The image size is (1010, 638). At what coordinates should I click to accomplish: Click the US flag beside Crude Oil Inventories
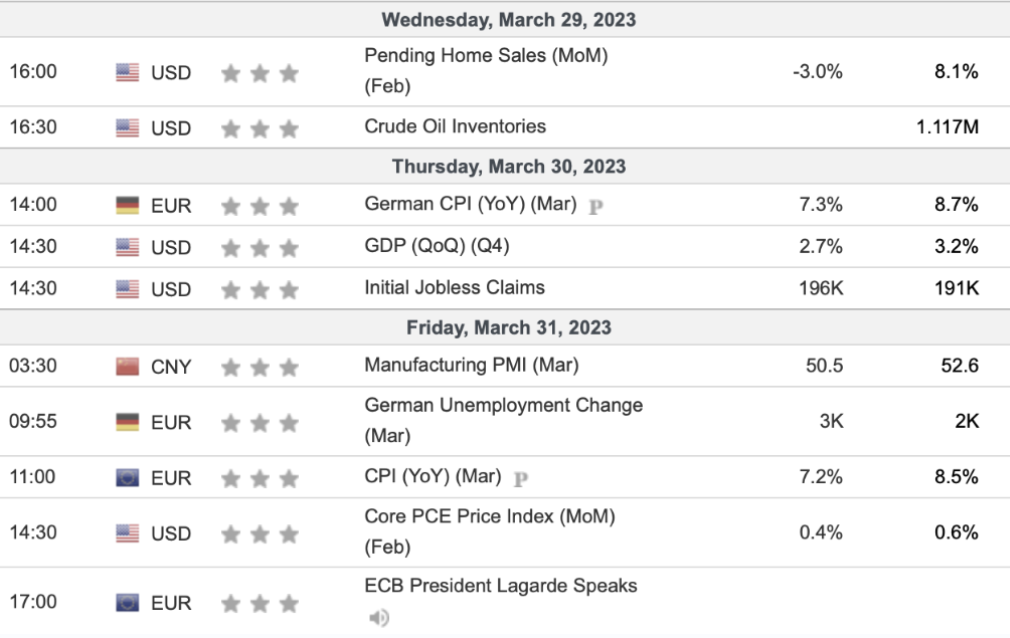coord(128,128)
